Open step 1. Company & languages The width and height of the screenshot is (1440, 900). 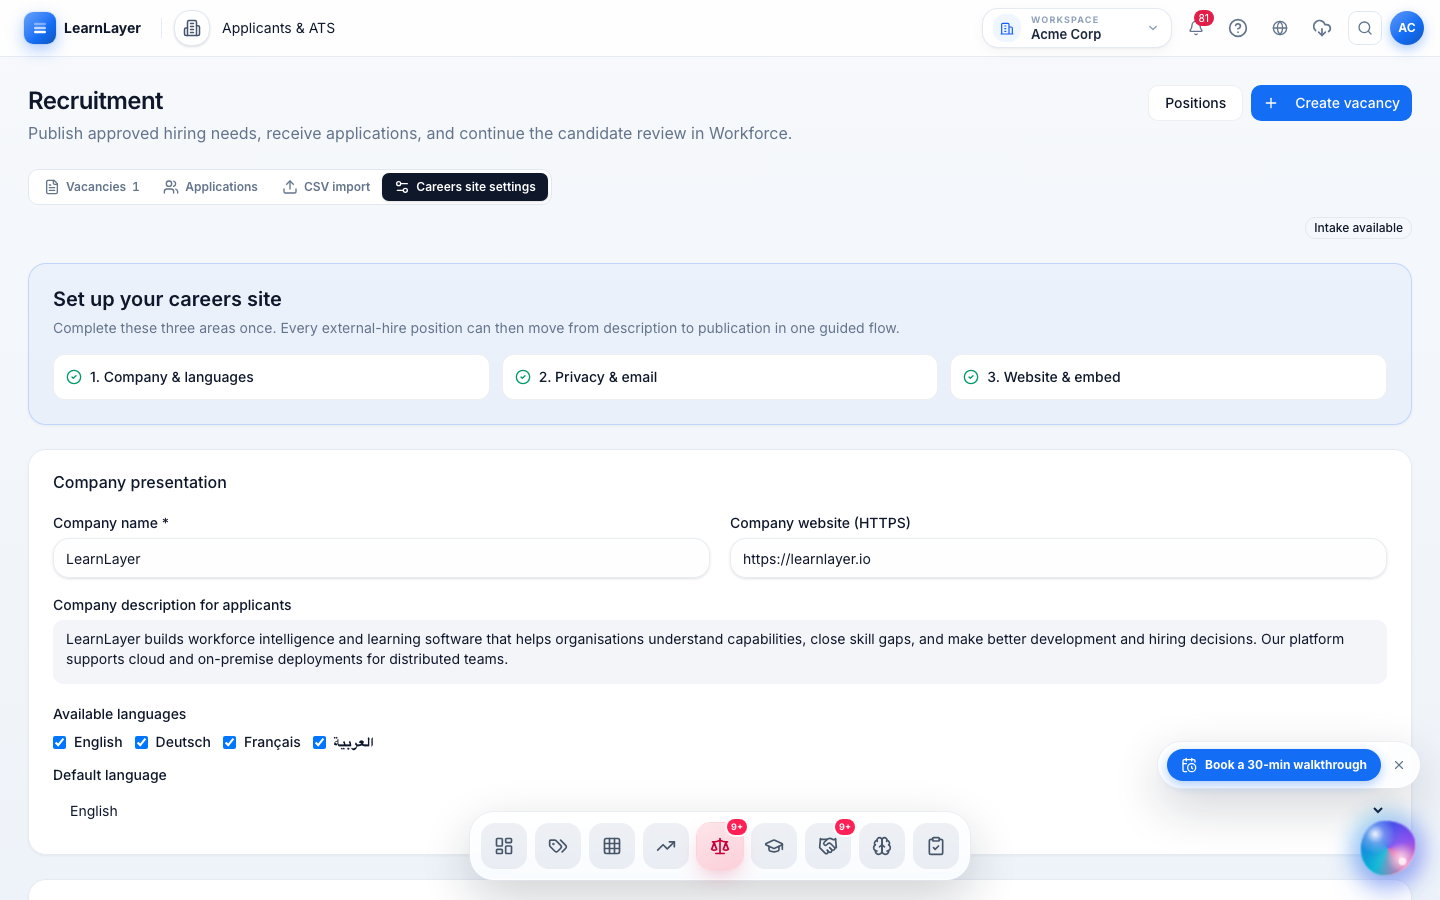pos(271,377)
